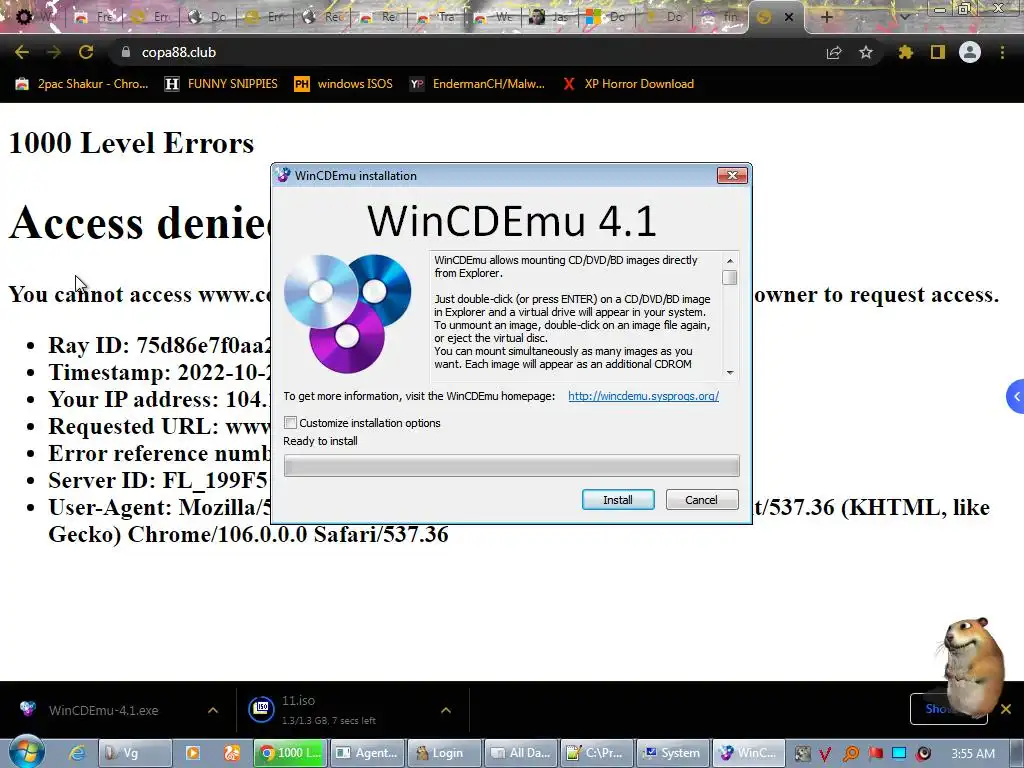
Task: Click the red V tray icon
Action: (x=825, y=754)
